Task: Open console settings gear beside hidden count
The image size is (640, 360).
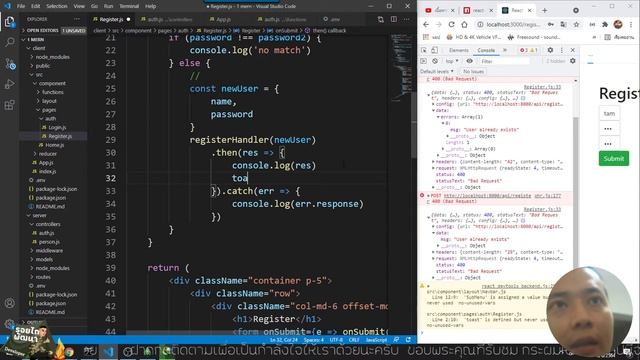Action: pyautogui.click(x=573, y=61)
